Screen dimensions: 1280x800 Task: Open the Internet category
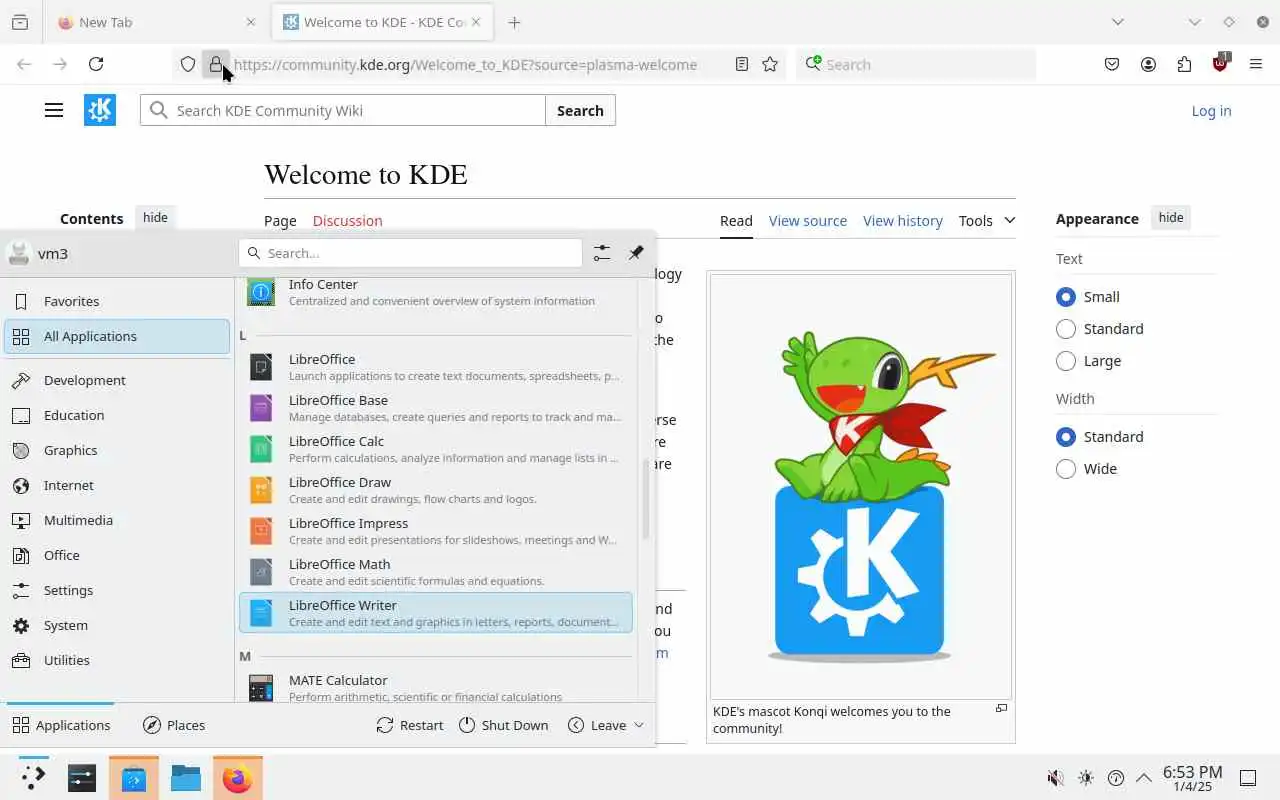point(117,485)
